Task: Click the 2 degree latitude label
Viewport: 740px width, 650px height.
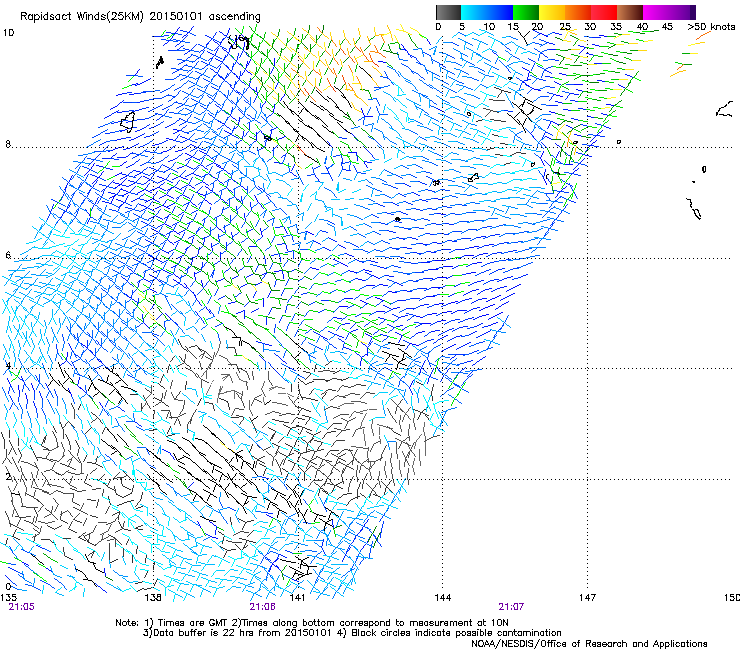Action: click(x=8, y=476)
